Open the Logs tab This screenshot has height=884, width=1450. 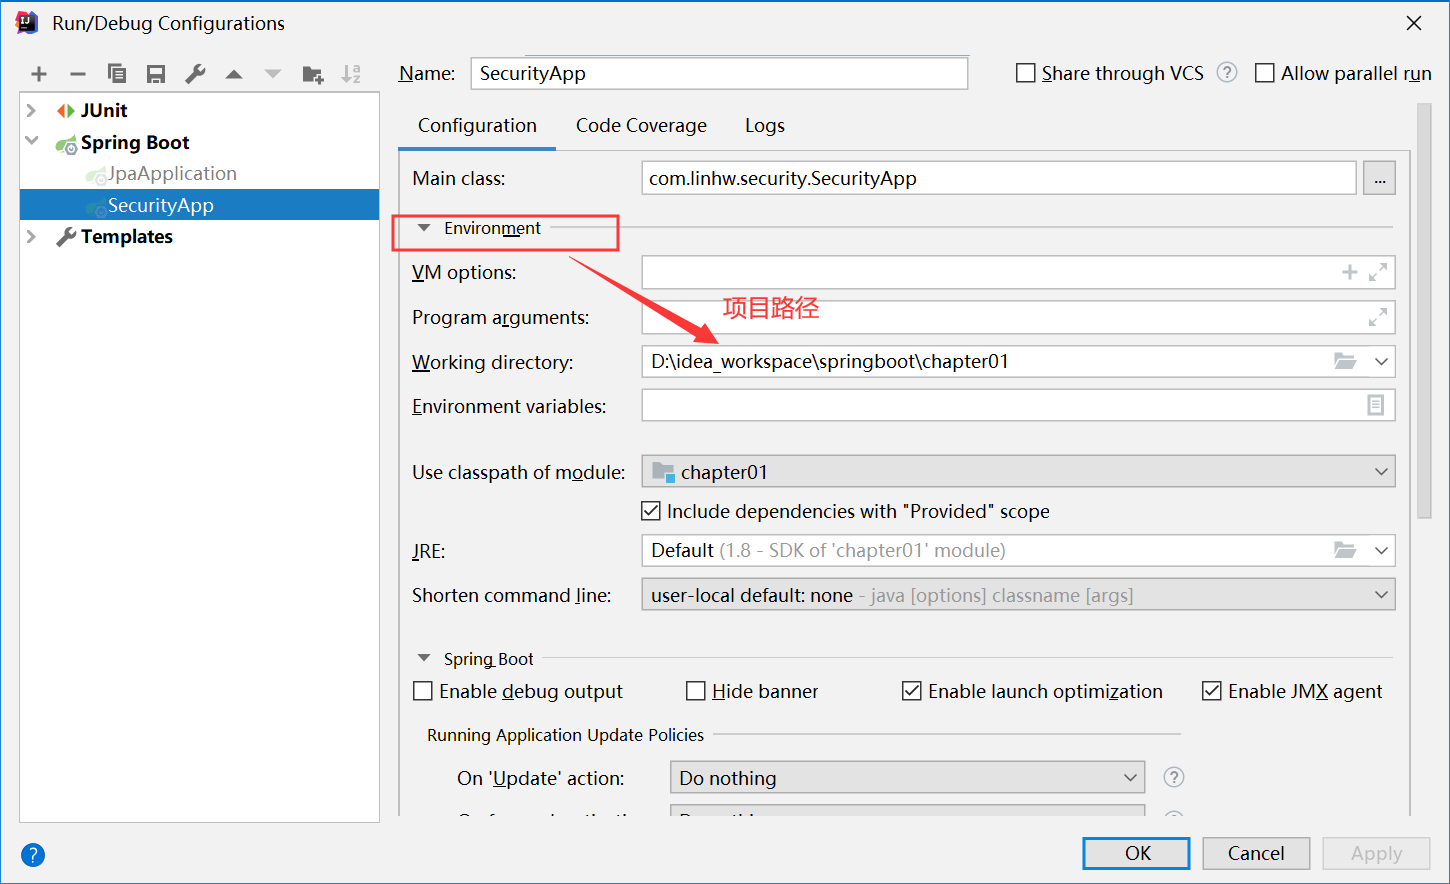[x=764, y=126]
